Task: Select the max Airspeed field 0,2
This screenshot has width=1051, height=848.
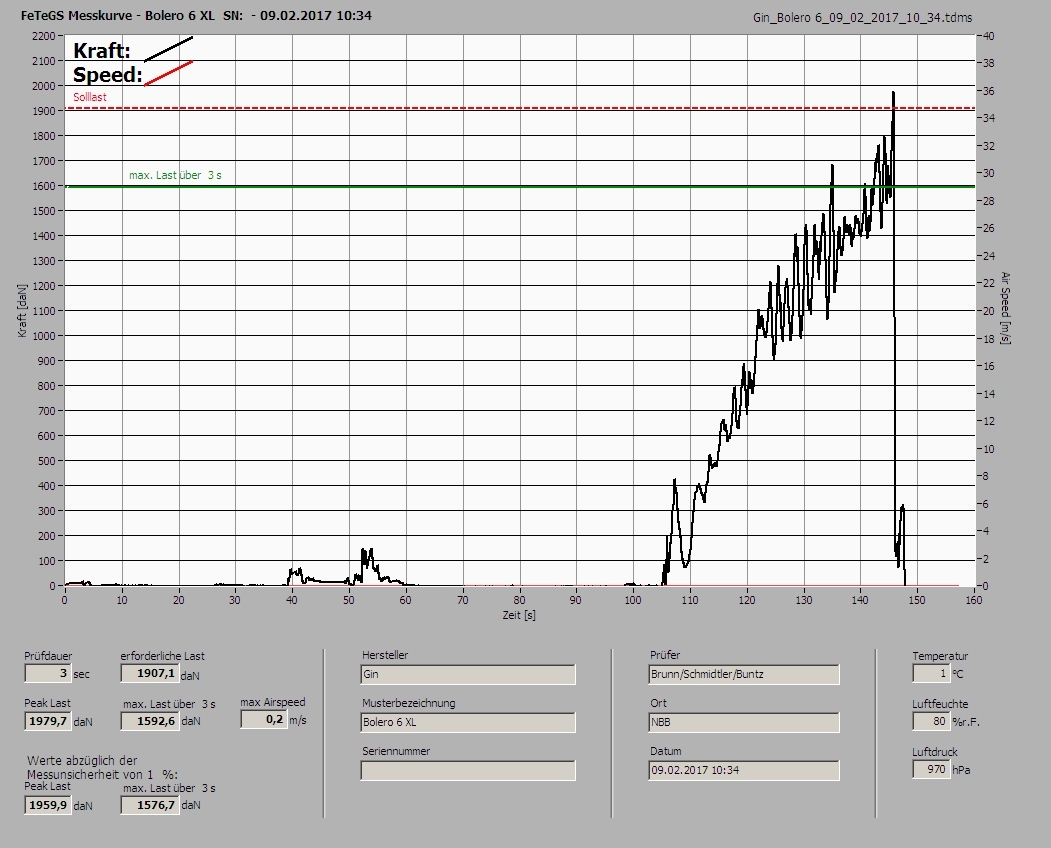Action: 263,719
